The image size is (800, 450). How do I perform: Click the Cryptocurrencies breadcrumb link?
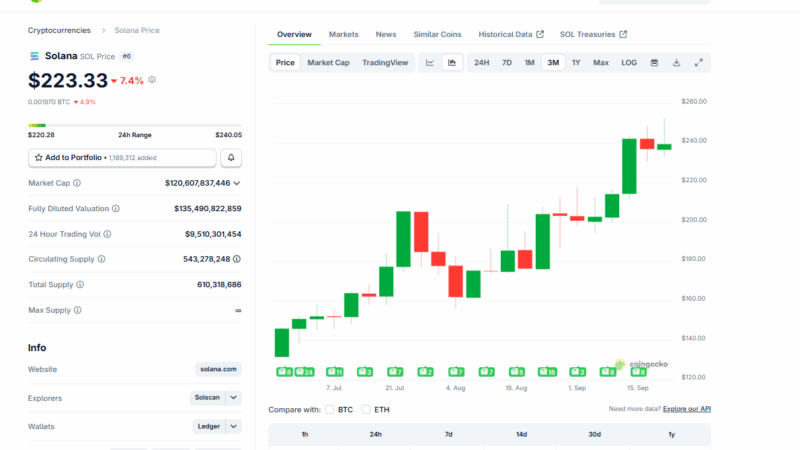click(x=59, y=30)
